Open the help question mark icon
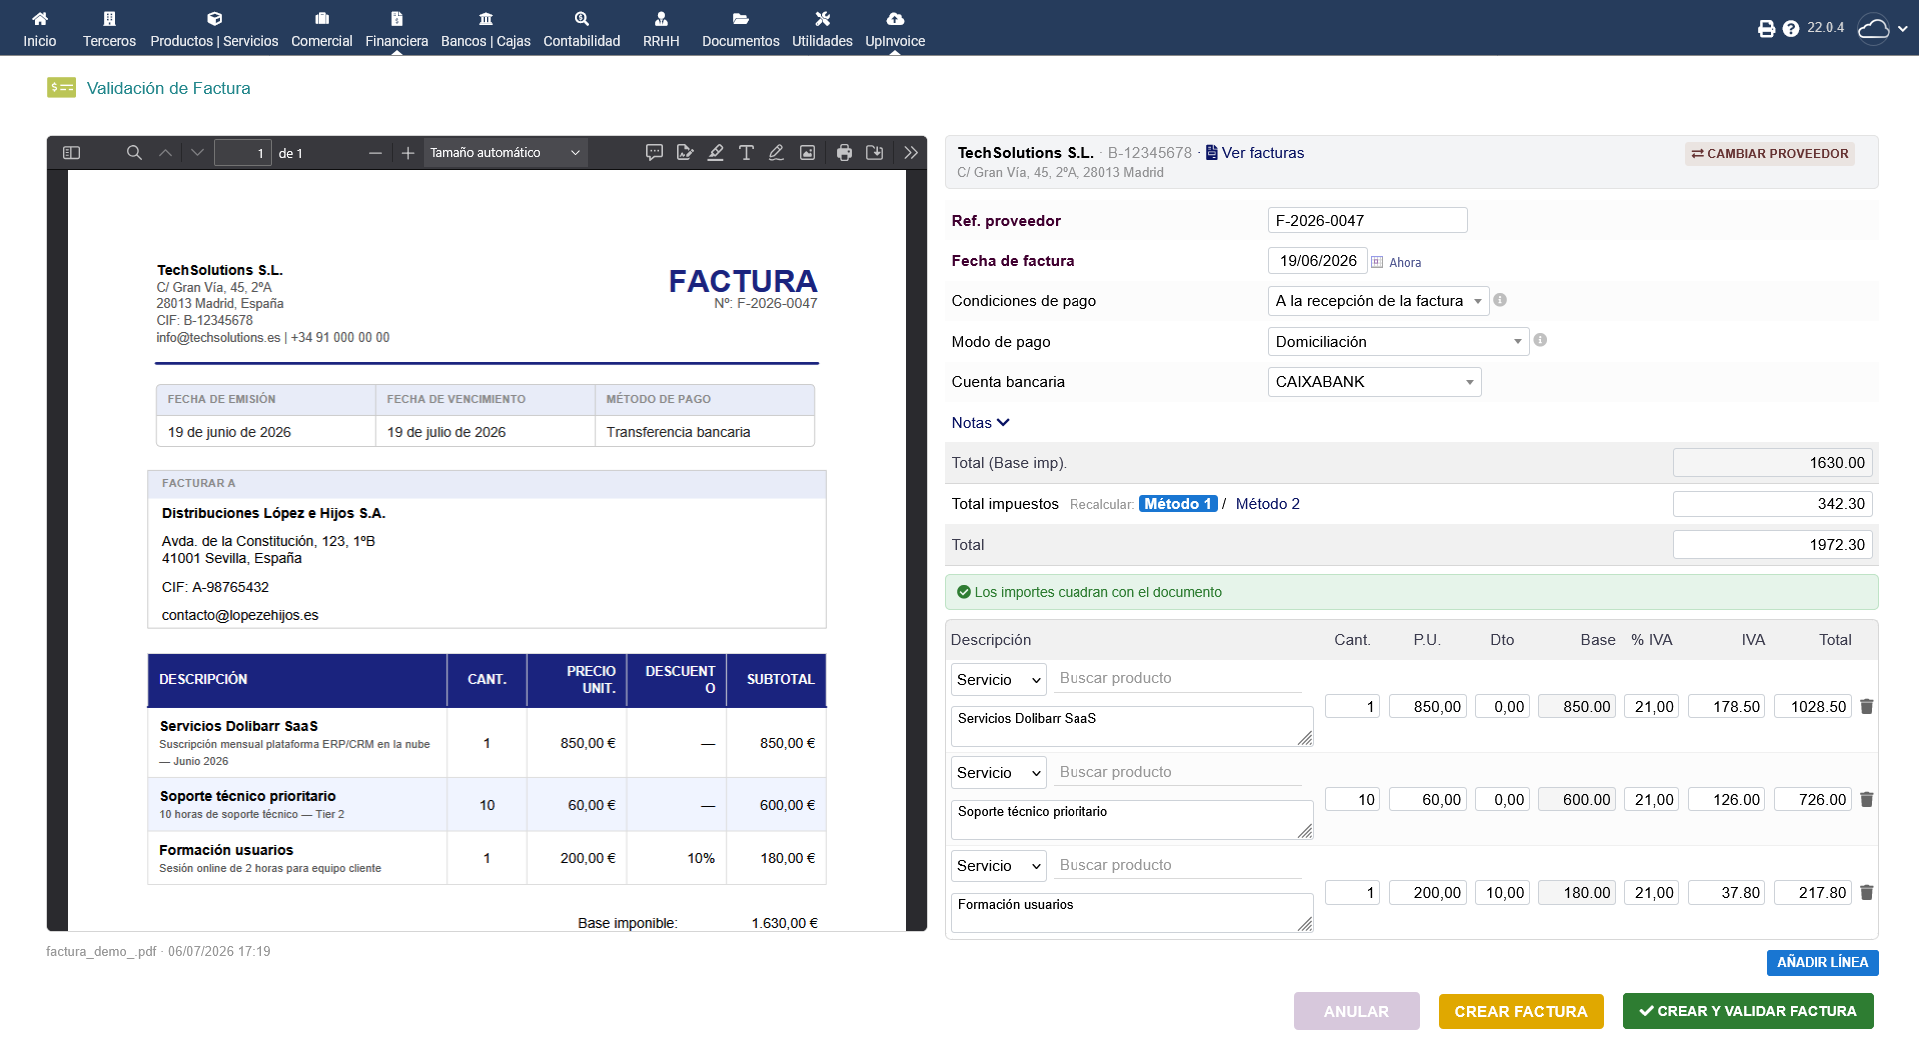 click(x=1791, y=28)
